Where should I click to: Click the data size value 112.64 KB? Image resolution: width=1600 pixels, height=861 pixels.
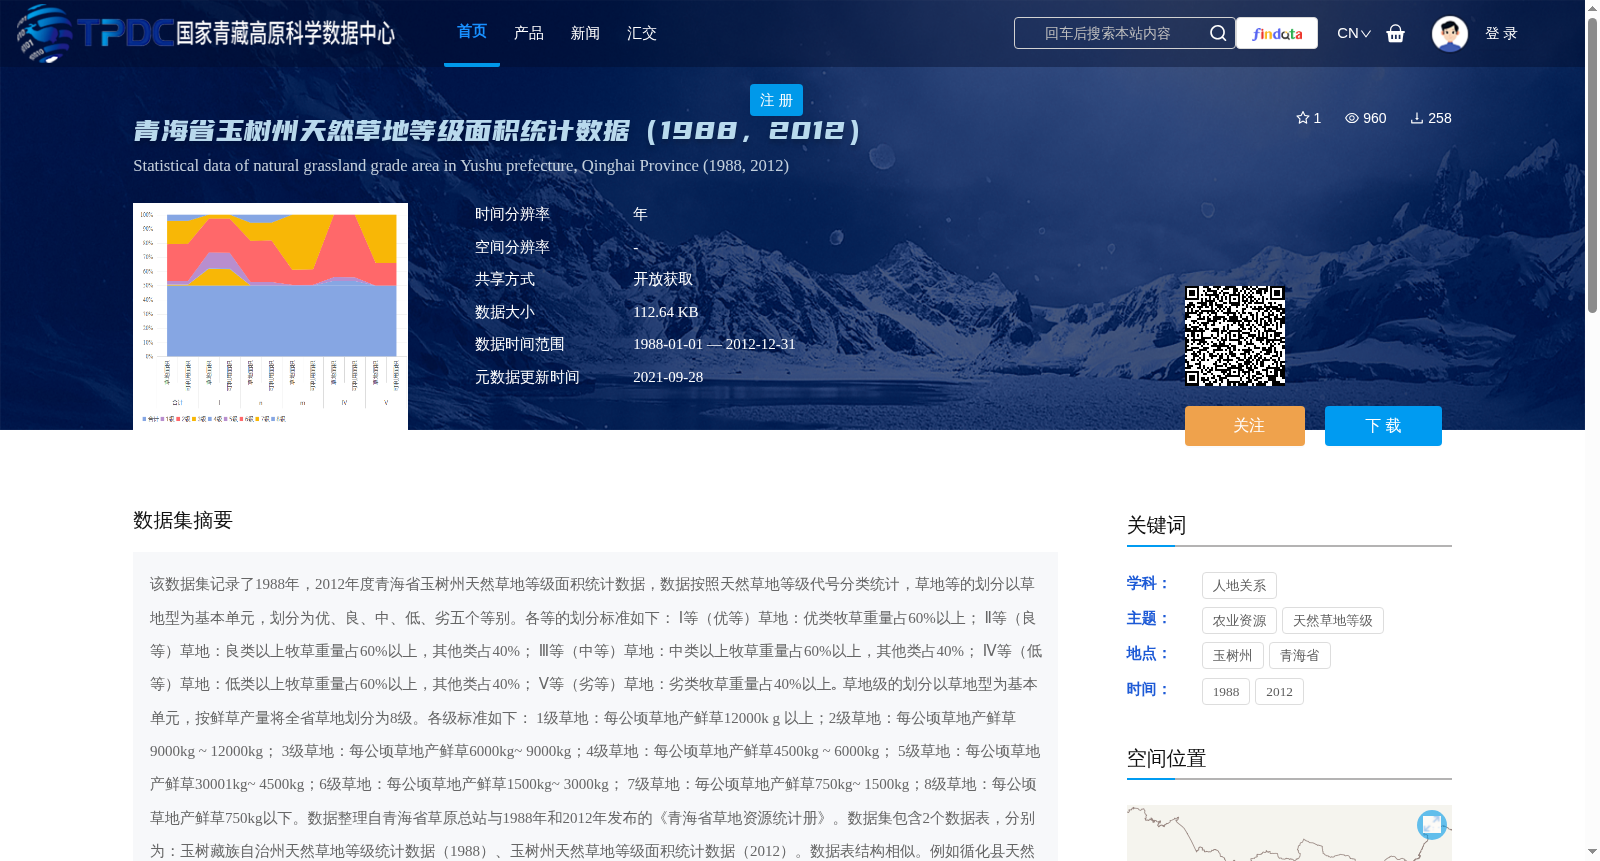666,312
